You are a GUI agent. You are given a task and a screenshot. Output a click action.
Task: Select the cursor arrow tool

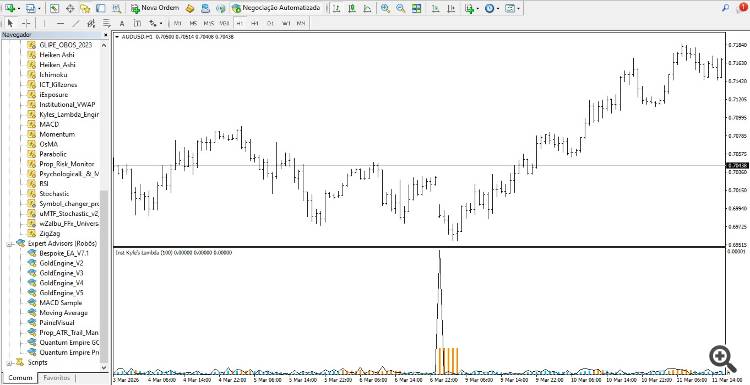point(11,23)
